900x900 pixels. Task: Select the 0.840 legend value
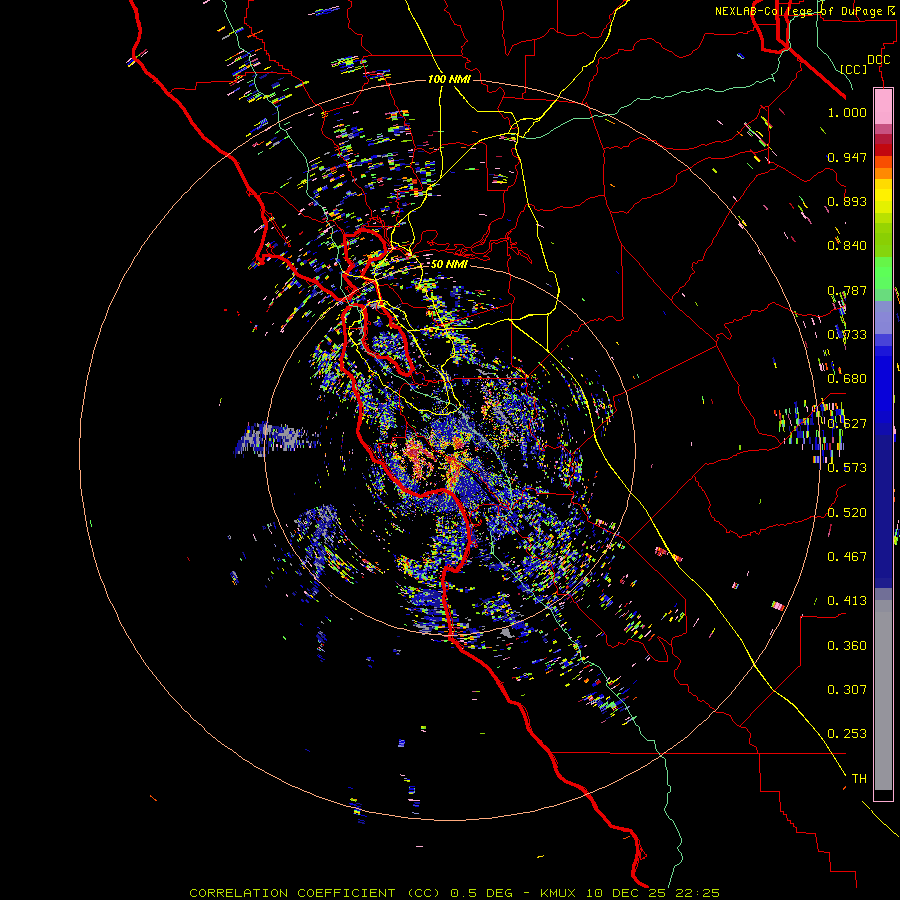tap(847, 246)
